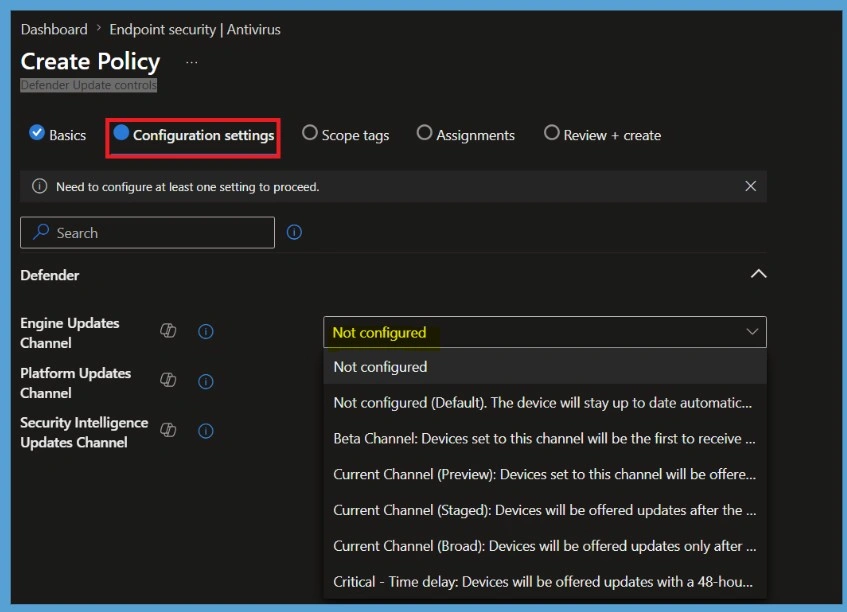Focus the Search settings field
847x612 pixels.
click(x=147, y=232)
